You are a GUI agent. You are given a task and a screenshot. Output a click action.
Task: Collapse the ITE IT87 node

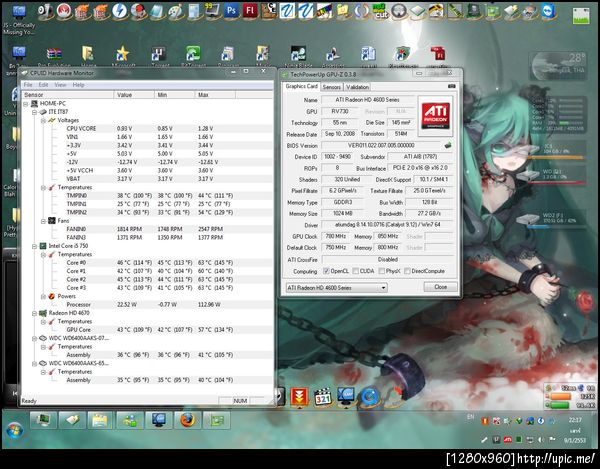click(x=34, y=112)
